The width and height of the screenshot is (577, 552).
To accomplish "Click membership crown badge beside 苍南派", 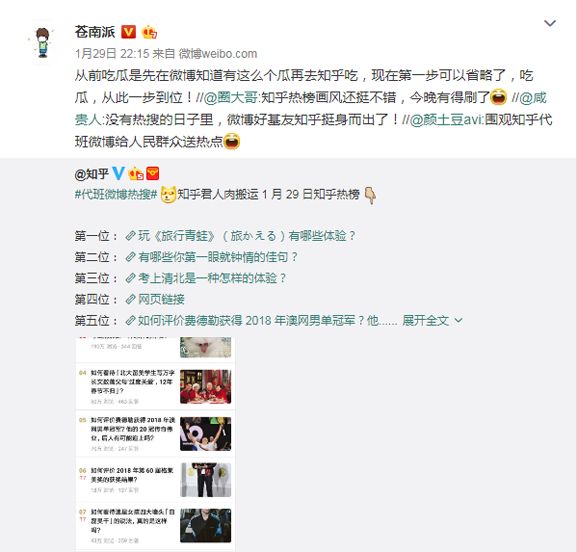I will (x=149, y=32).
